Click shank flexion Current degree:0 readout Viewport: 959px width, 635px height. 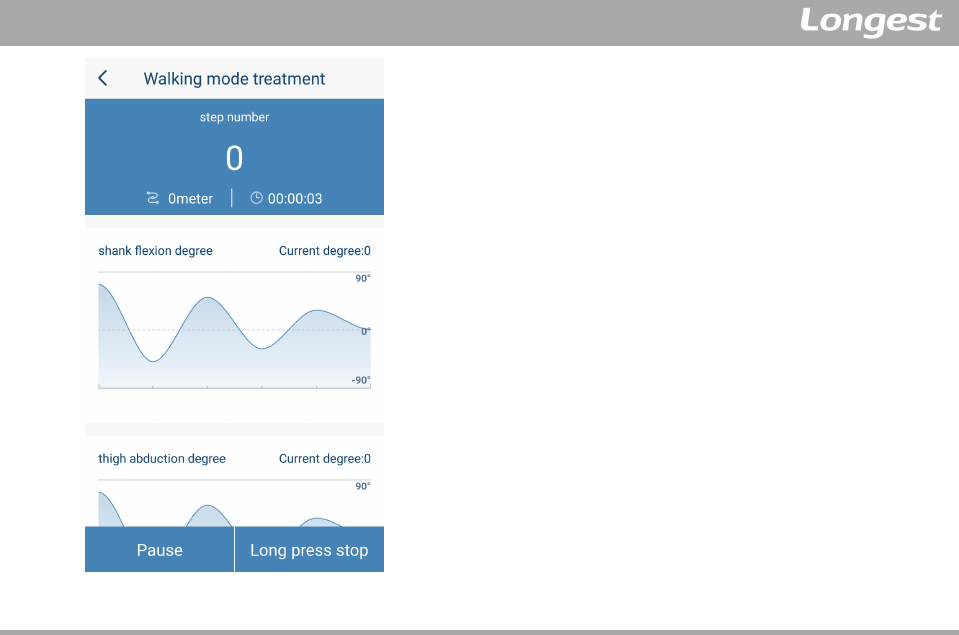click(325, 251)
